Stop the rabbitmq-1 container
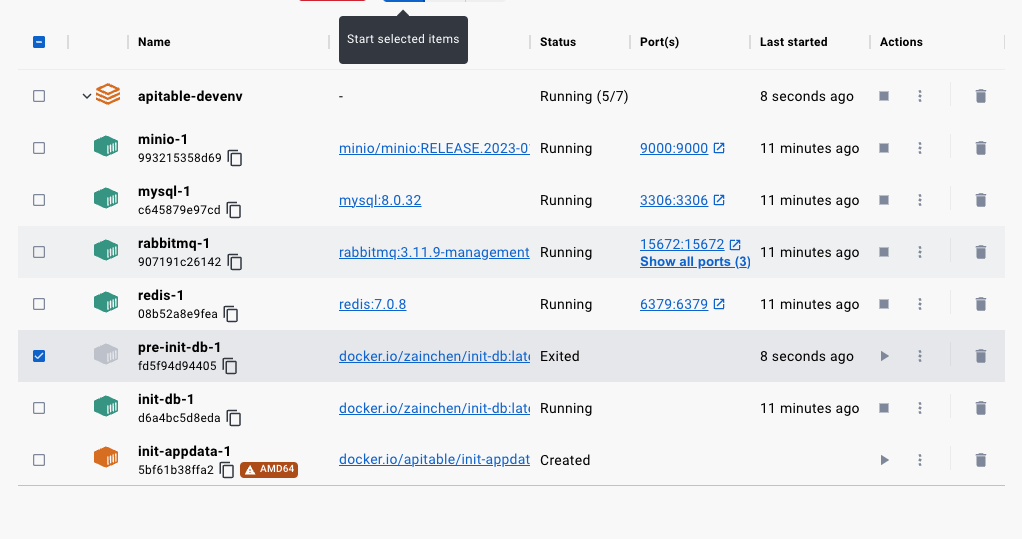1022x539 pixels. coord(884,252)
